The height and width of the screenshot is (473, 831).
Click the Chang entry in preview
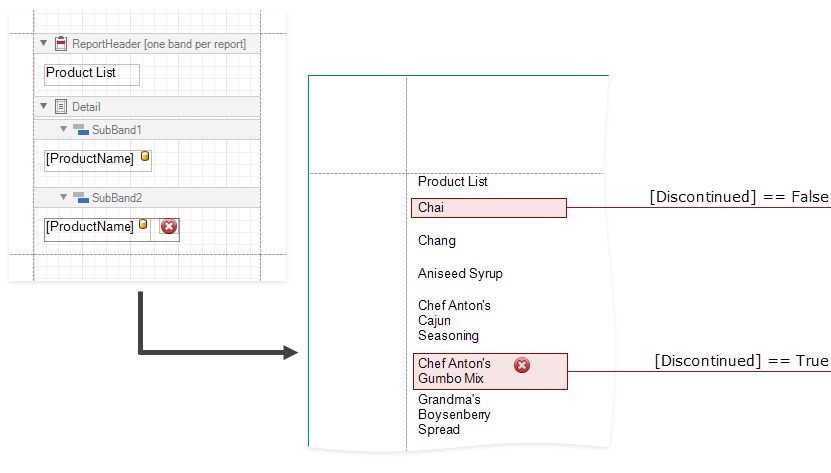tap(437, 240)
